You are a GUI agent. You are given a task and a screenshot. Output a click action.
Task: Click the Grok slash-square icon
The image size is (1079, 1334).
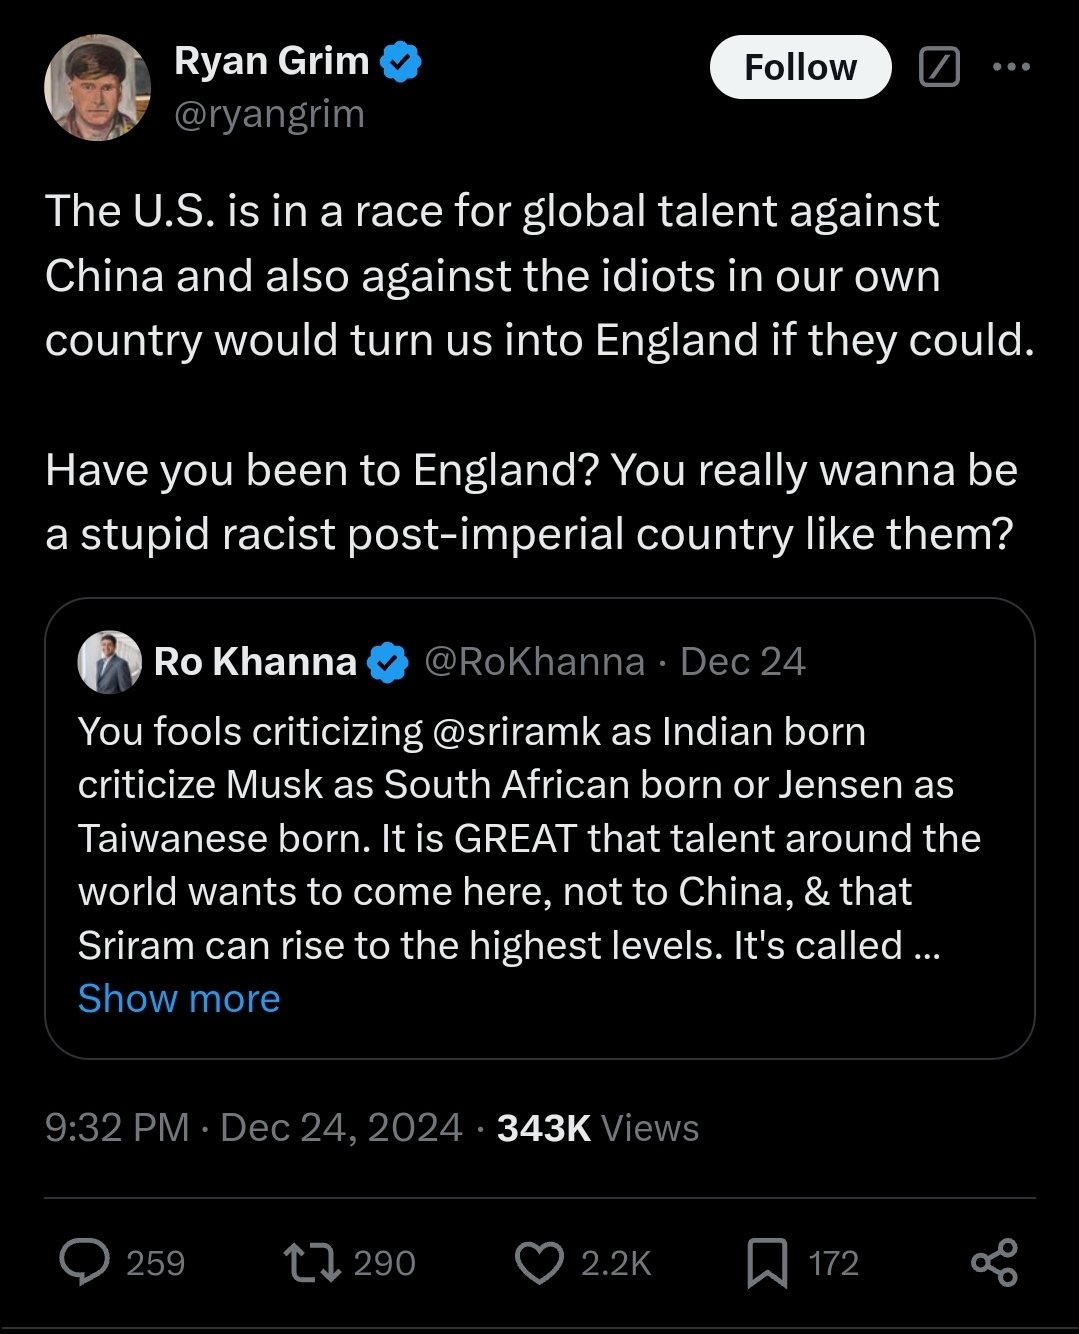pos(939,67)
